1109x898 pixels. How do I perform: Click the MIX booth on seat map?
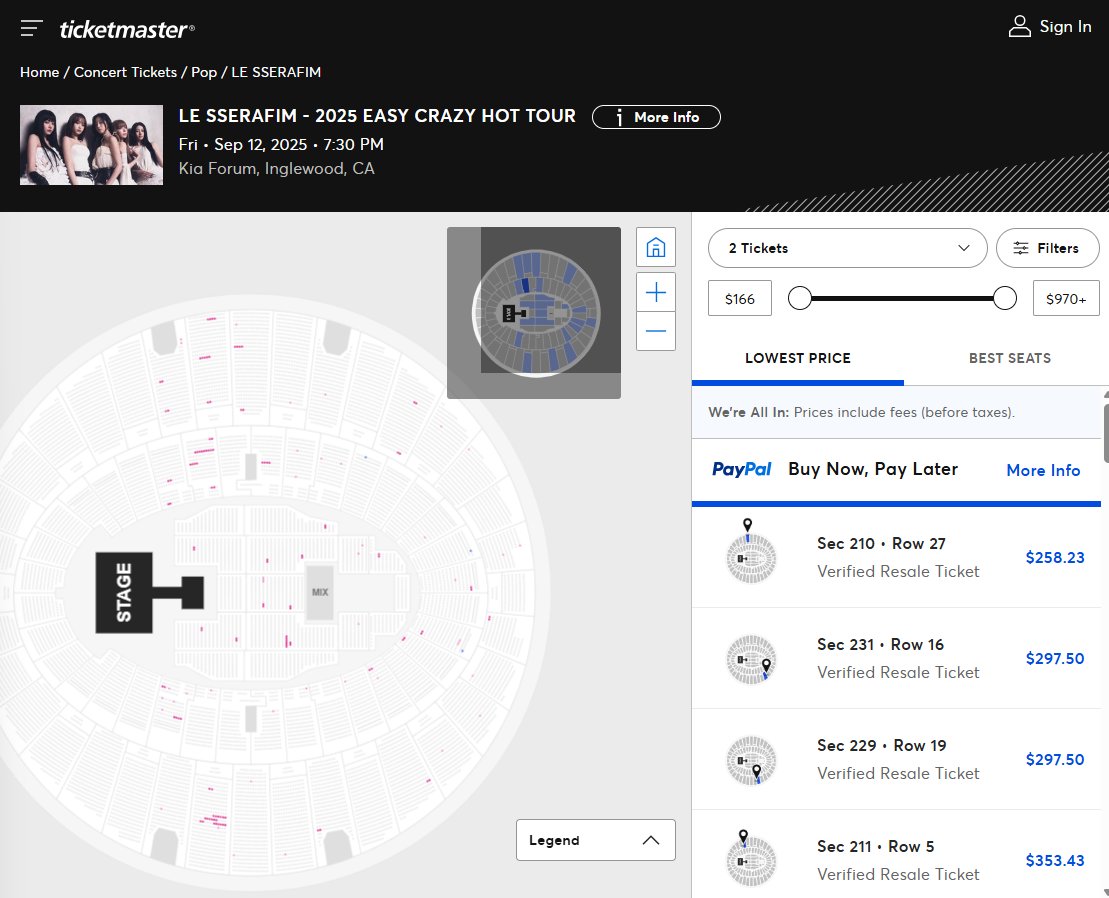(x=320, y=593)
